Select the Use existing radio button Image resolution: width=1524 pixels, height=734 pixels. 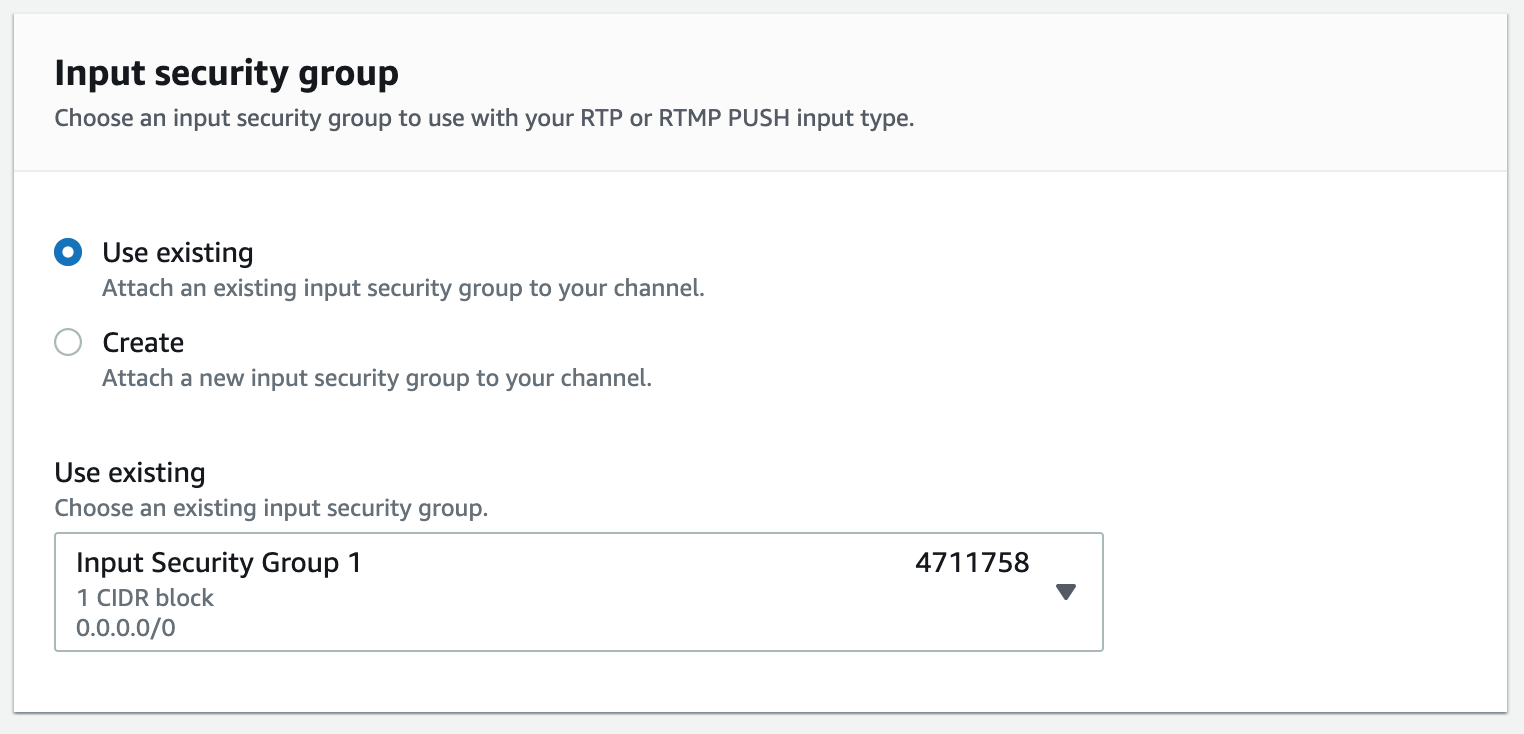click(x=67, y=252)
